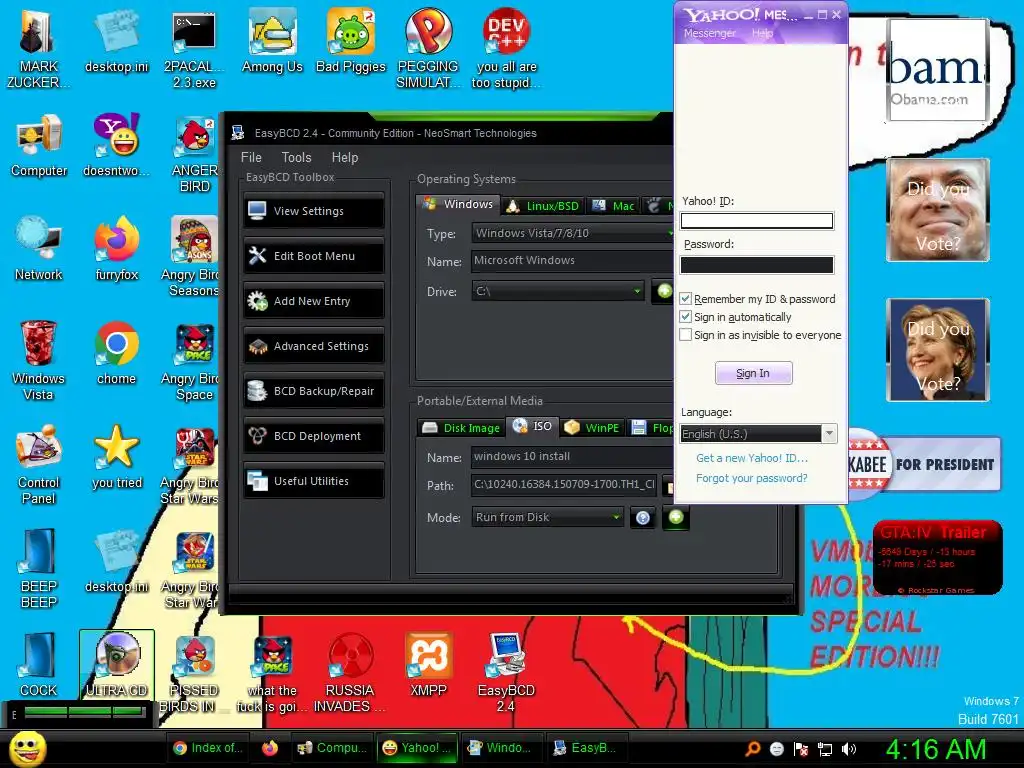Open the chome Chrome desktop icon
This screenshot has height=768, width=1024.
tap(116, 353)
